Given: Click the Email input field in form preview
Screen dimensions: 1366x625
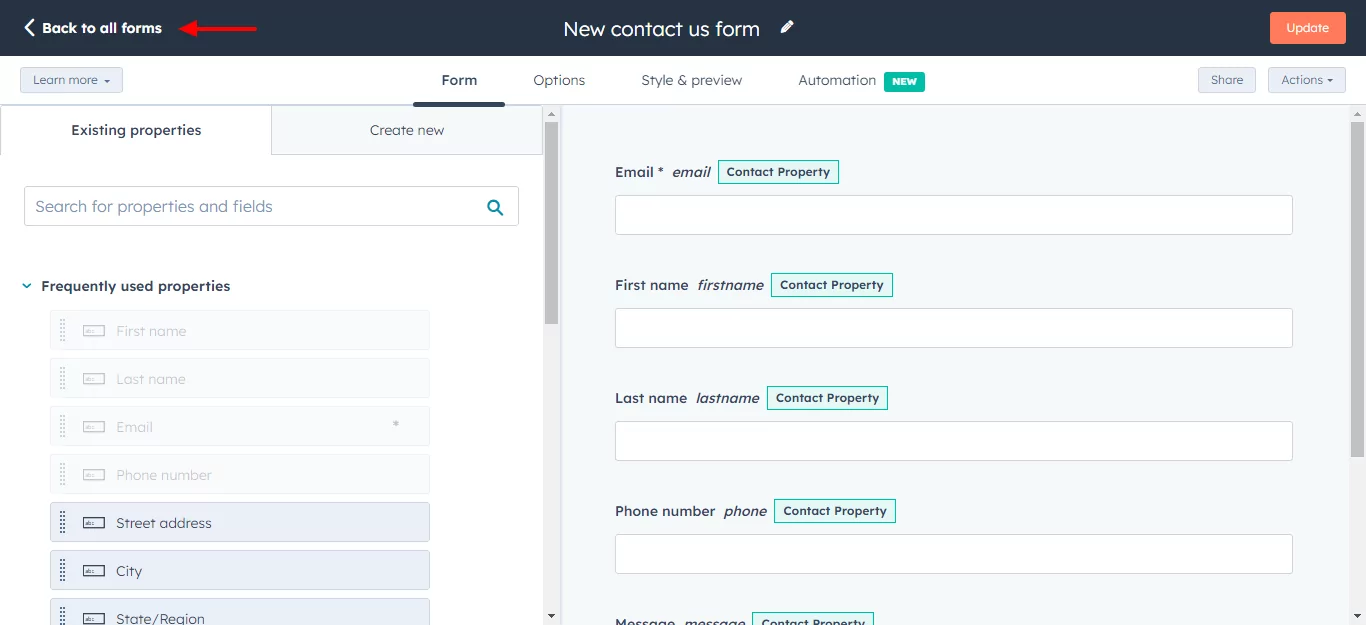Looking at the screenshot, I should [x=954, y=215].
